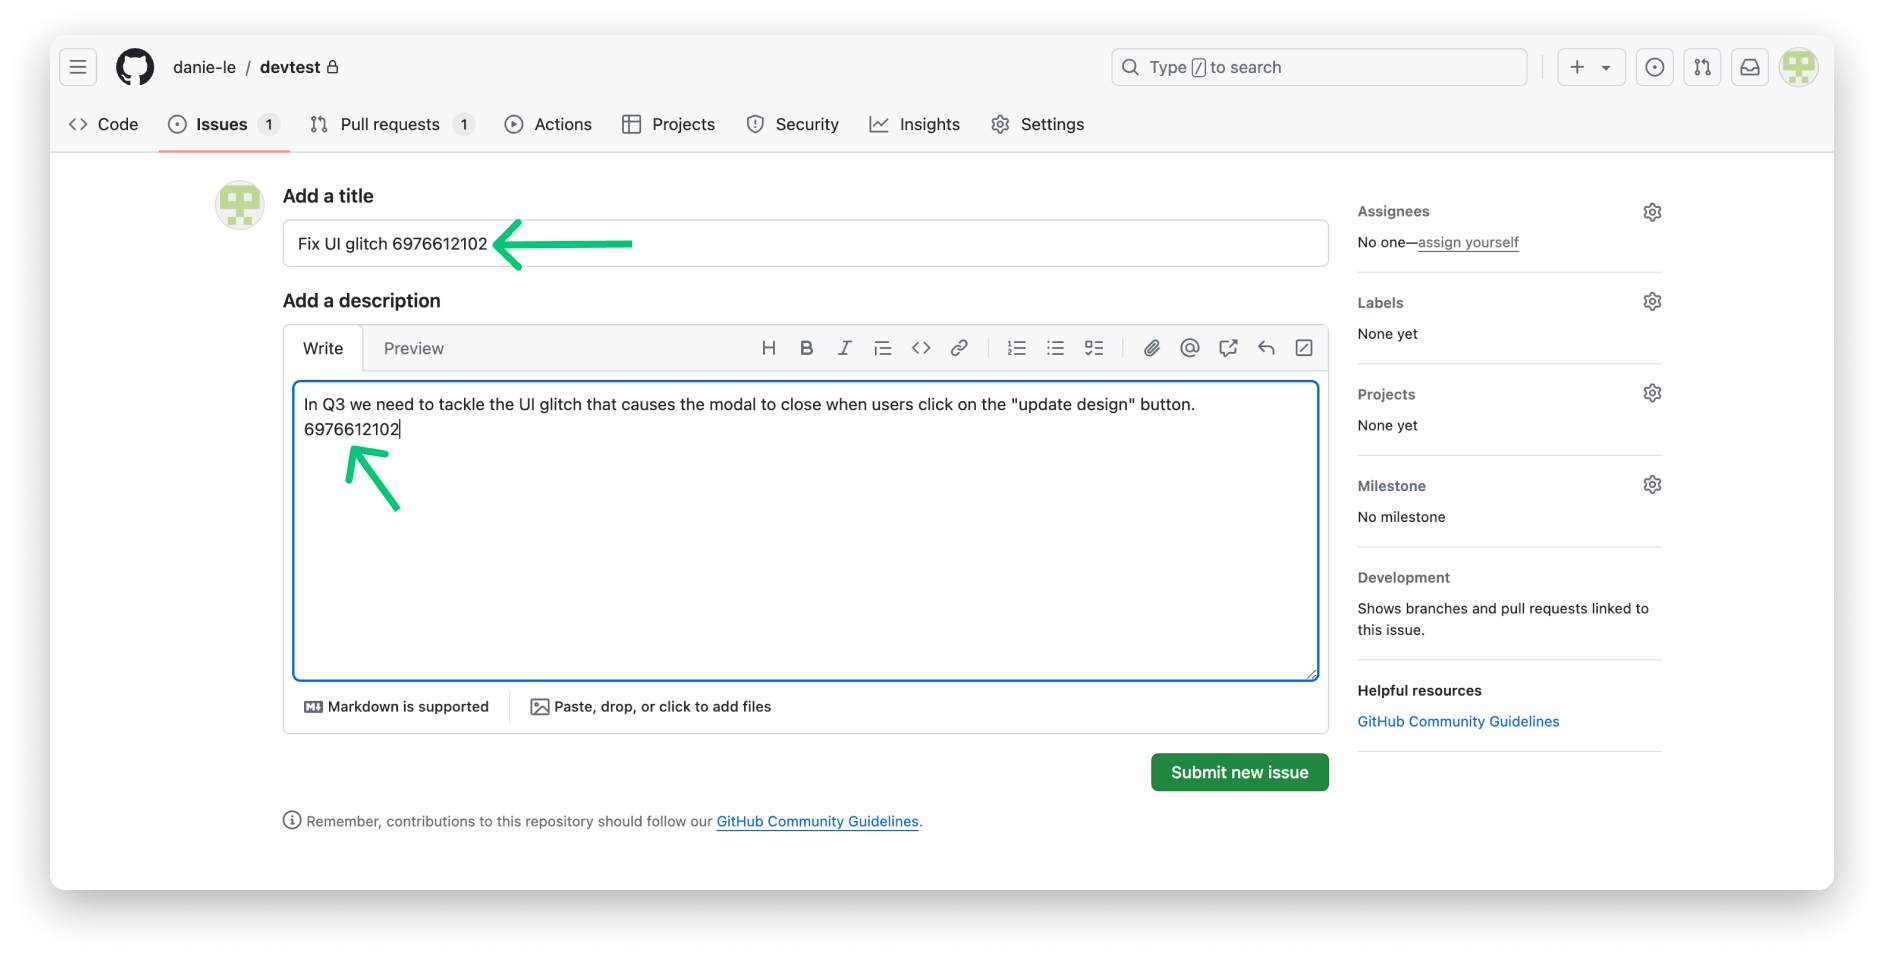The width and height of the screenshot is (1884, 955).
Task: Open the Labels settings gear
Action: [1651, 301]
